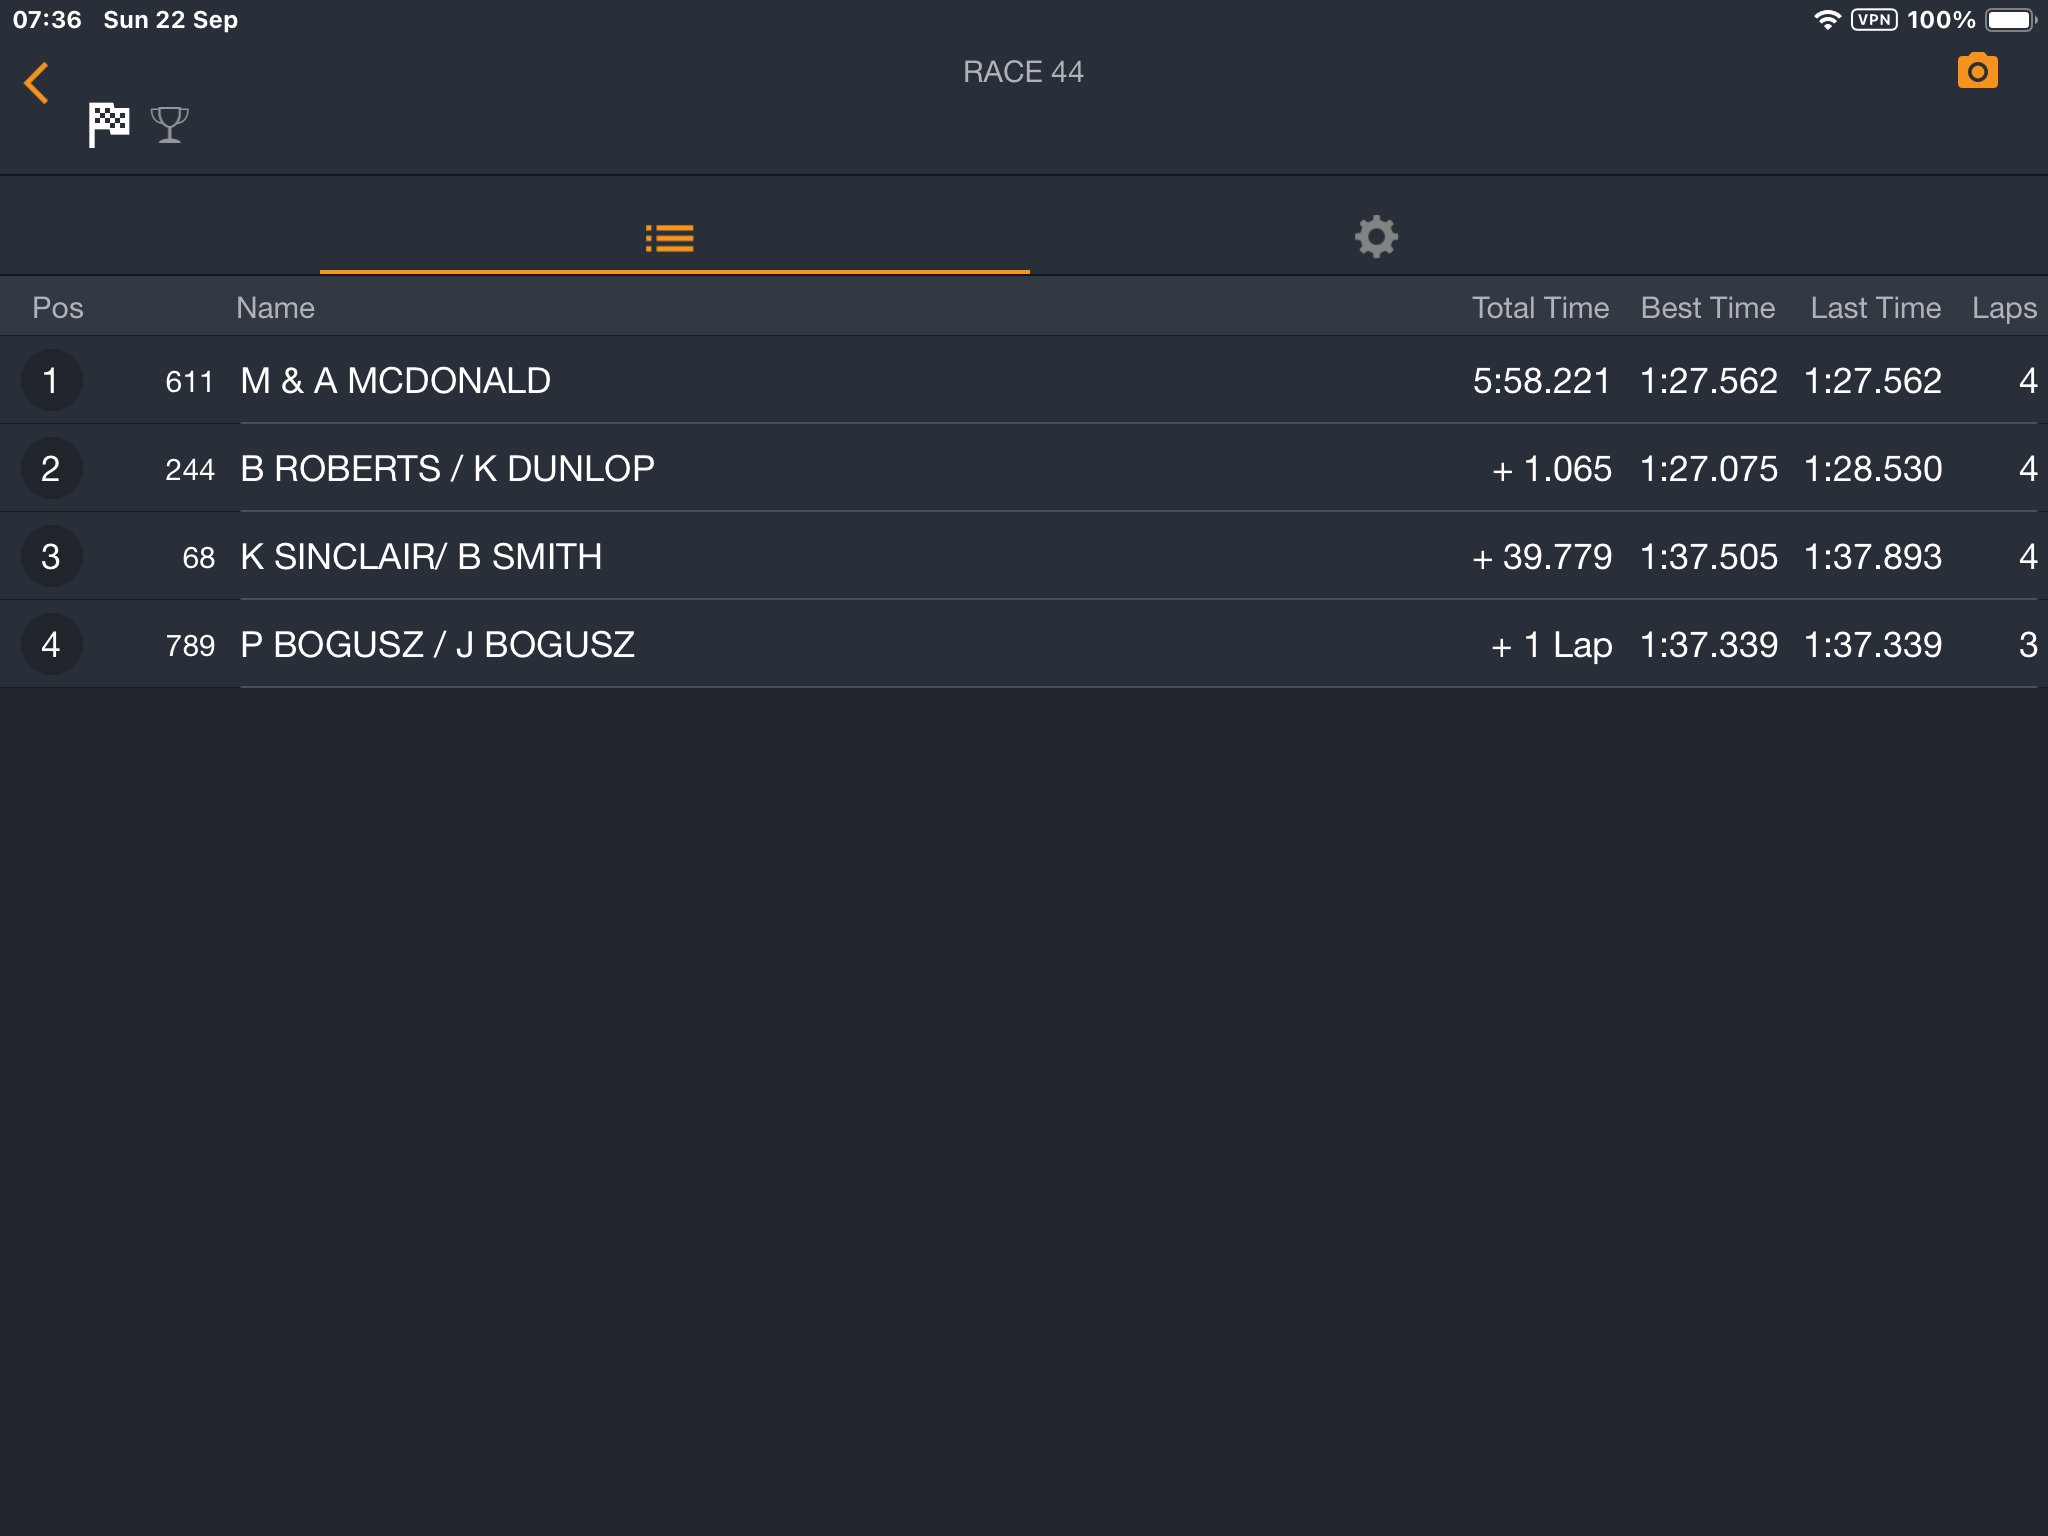This screenshot has width=2048, height=1536.
Task: Tap the VPN indicator in status bar
Action: coord(1874,20)
